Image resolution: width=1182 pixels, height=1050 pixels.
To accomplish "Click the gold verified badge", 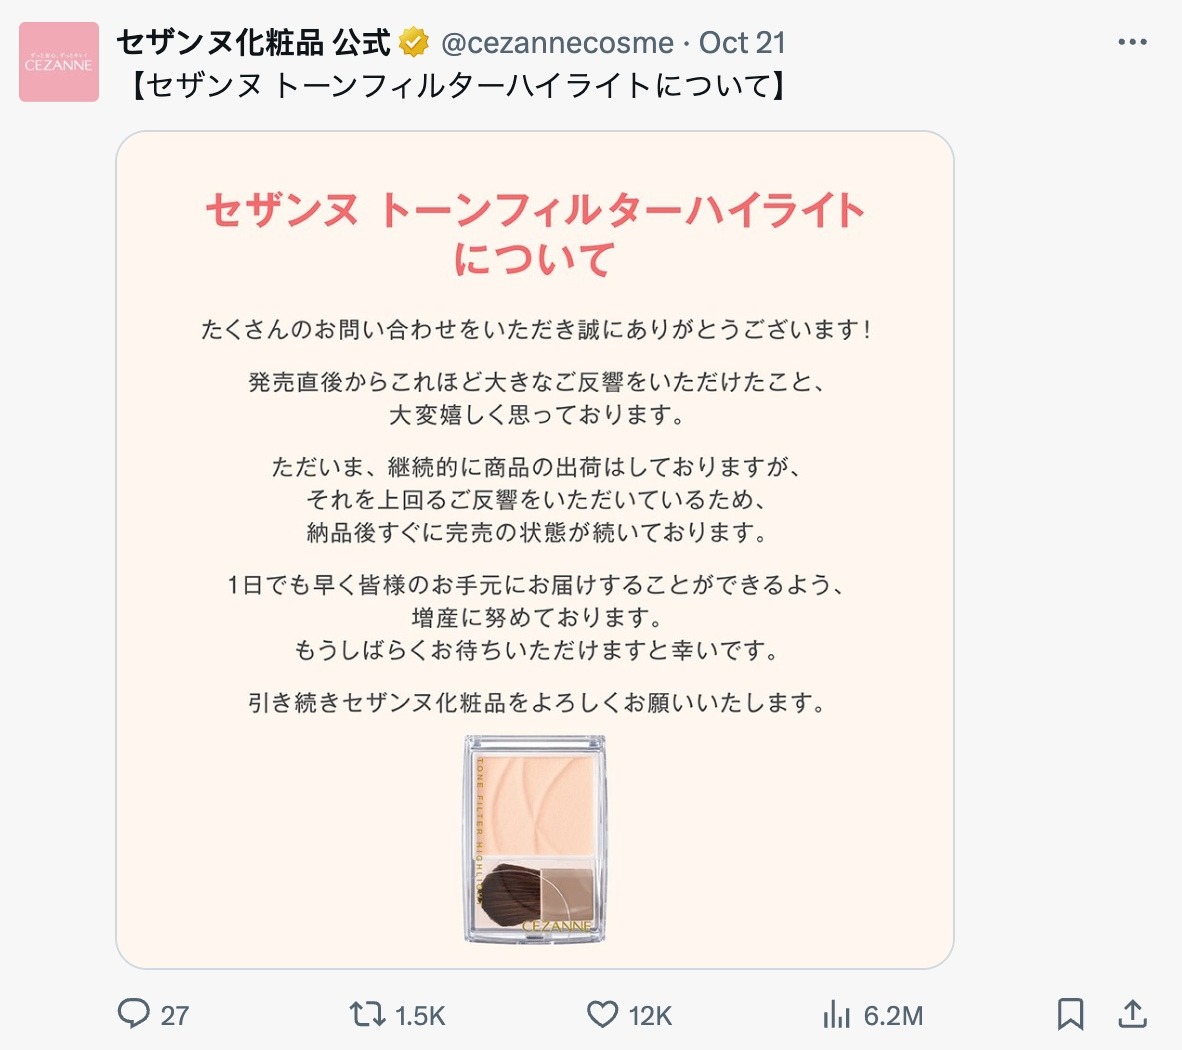I will point(414,42).
